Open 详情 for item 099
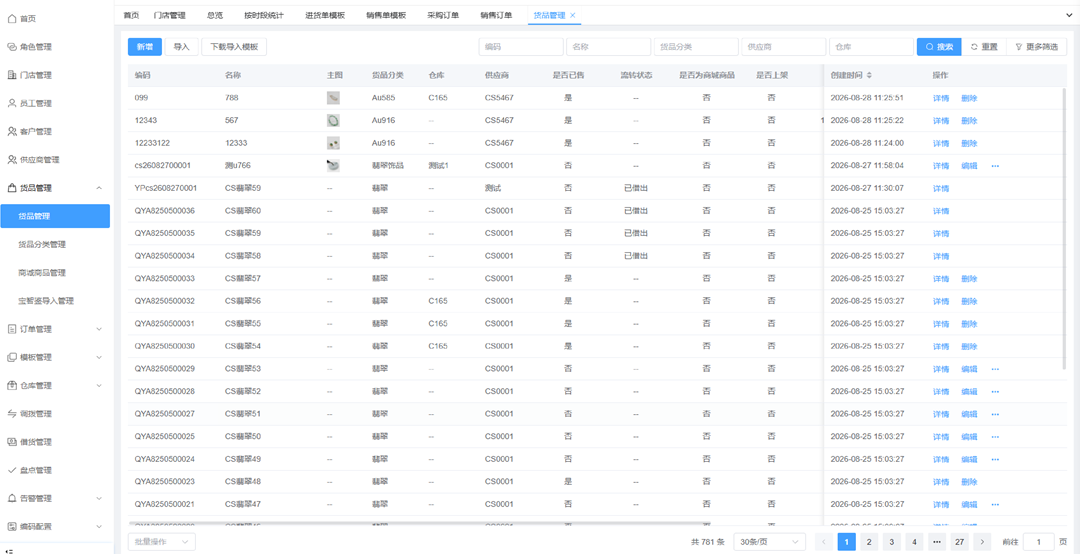The image size is (1080, 554). [941, 98]
